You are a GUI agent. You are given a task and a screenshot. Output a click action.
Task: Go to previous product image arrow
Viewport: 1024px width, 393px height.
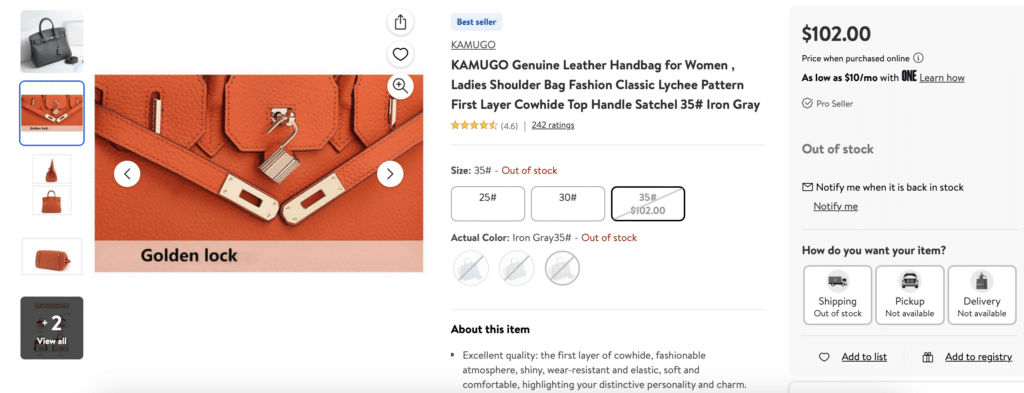pos(127,174)
